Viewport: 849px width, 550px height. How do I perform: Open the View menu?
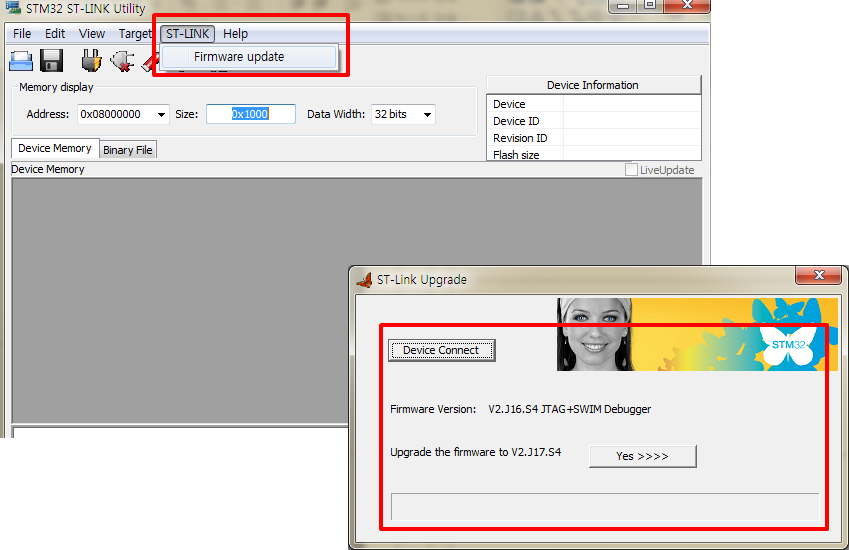92,34
